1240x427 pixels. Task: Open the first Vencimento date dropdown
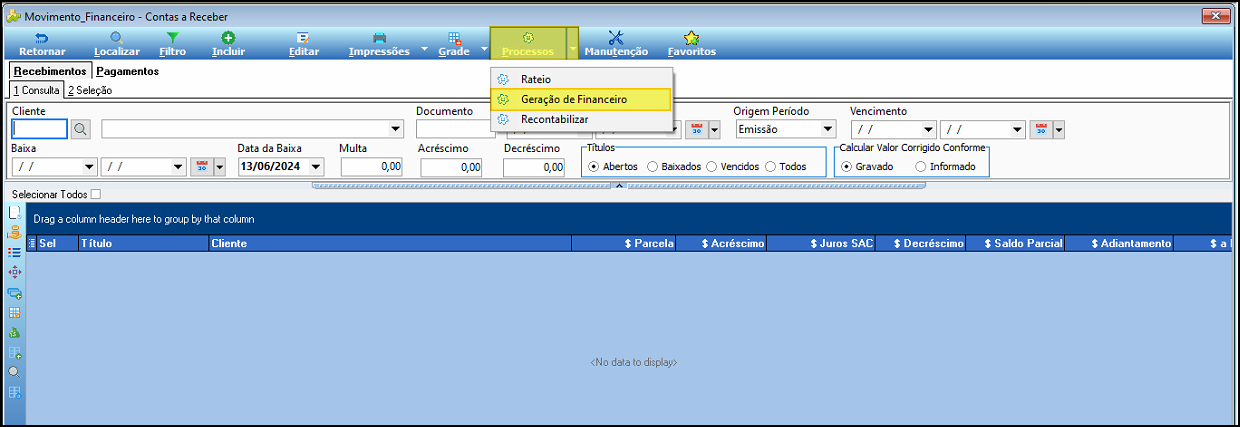(929, 130)
